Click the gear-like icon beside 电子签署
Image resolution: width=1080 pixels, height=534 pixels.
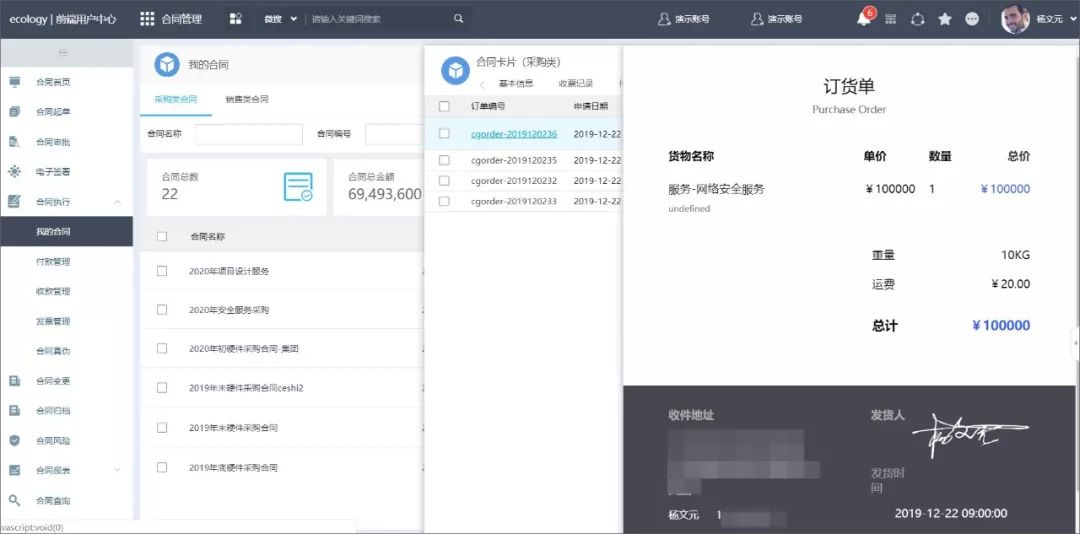[14, 172]
